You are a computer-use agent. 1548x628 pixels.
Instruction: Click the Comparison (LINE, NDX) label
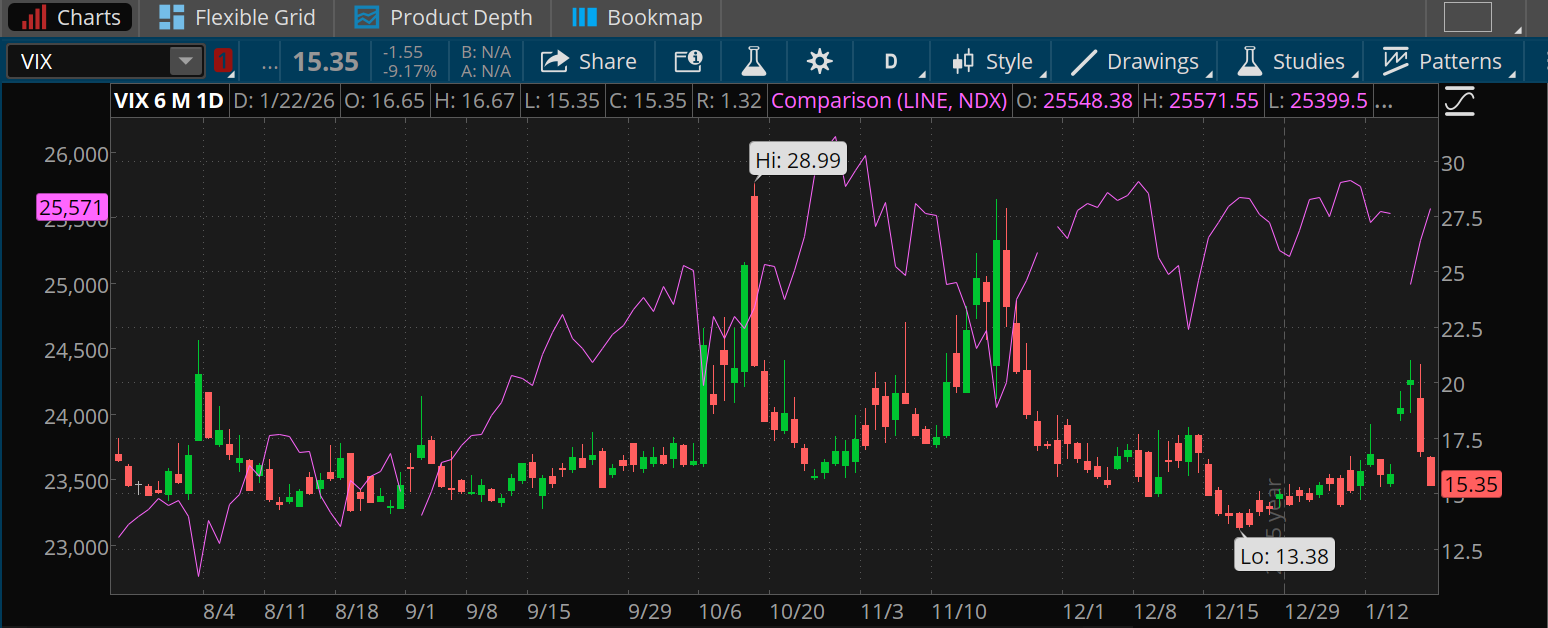[x=888, y=100]
